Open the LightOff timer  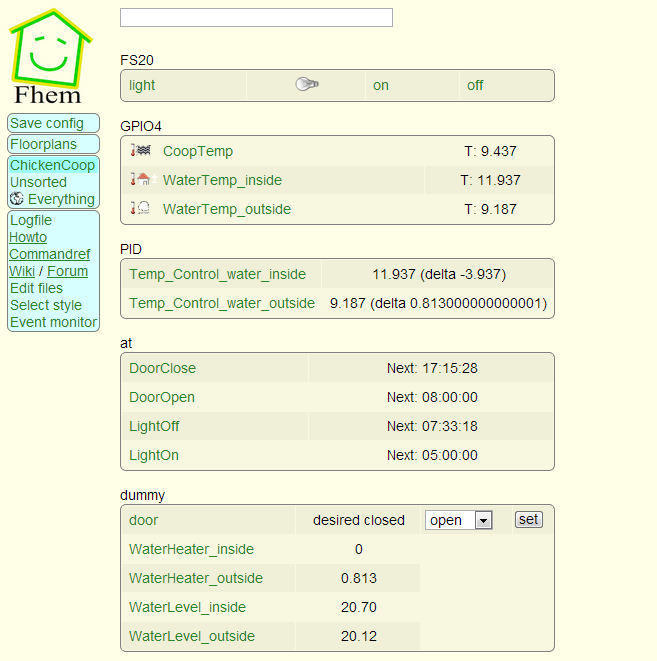pos(154,426)
